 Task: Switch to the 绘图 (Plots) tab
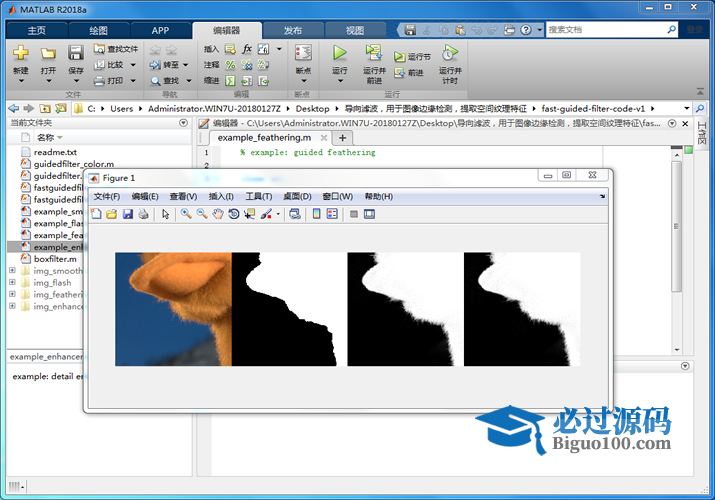98,31
